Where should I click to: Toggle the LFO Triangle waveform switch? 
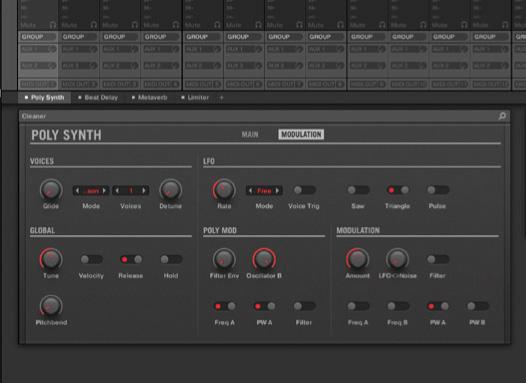coord(398,190)
